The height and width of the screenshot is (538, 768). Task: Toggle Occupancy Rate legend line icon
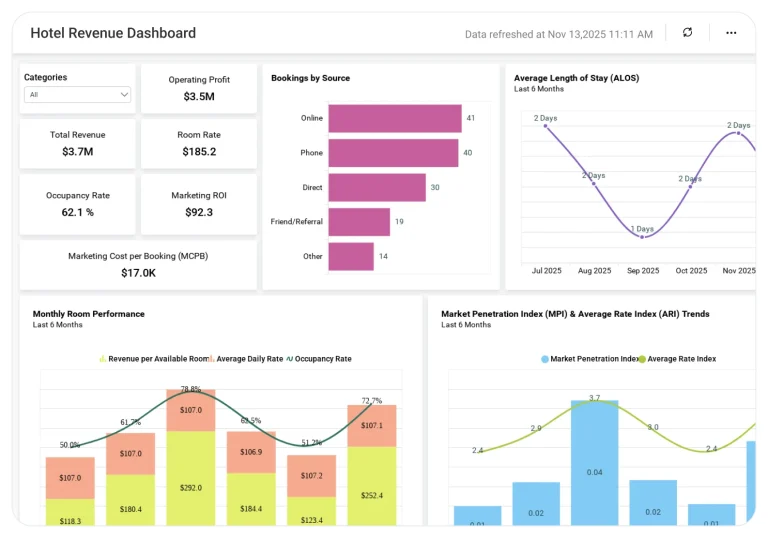[289, 359]
